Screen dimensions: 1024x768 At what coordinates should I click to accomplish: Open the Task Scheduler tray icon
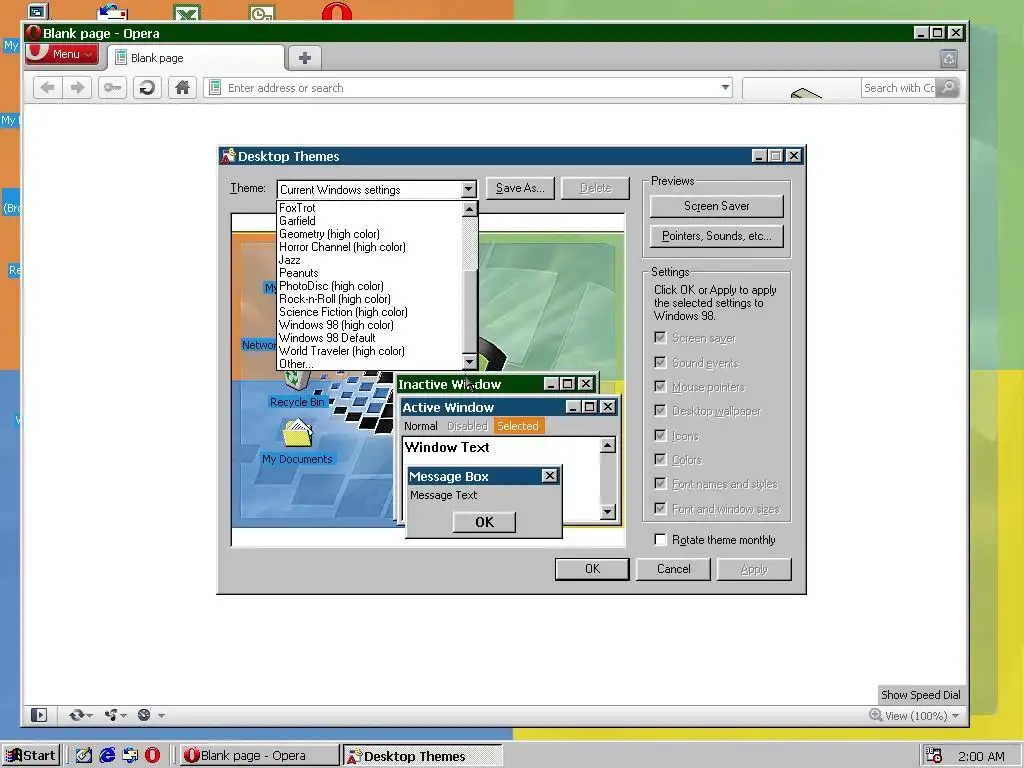coord(934,756)
